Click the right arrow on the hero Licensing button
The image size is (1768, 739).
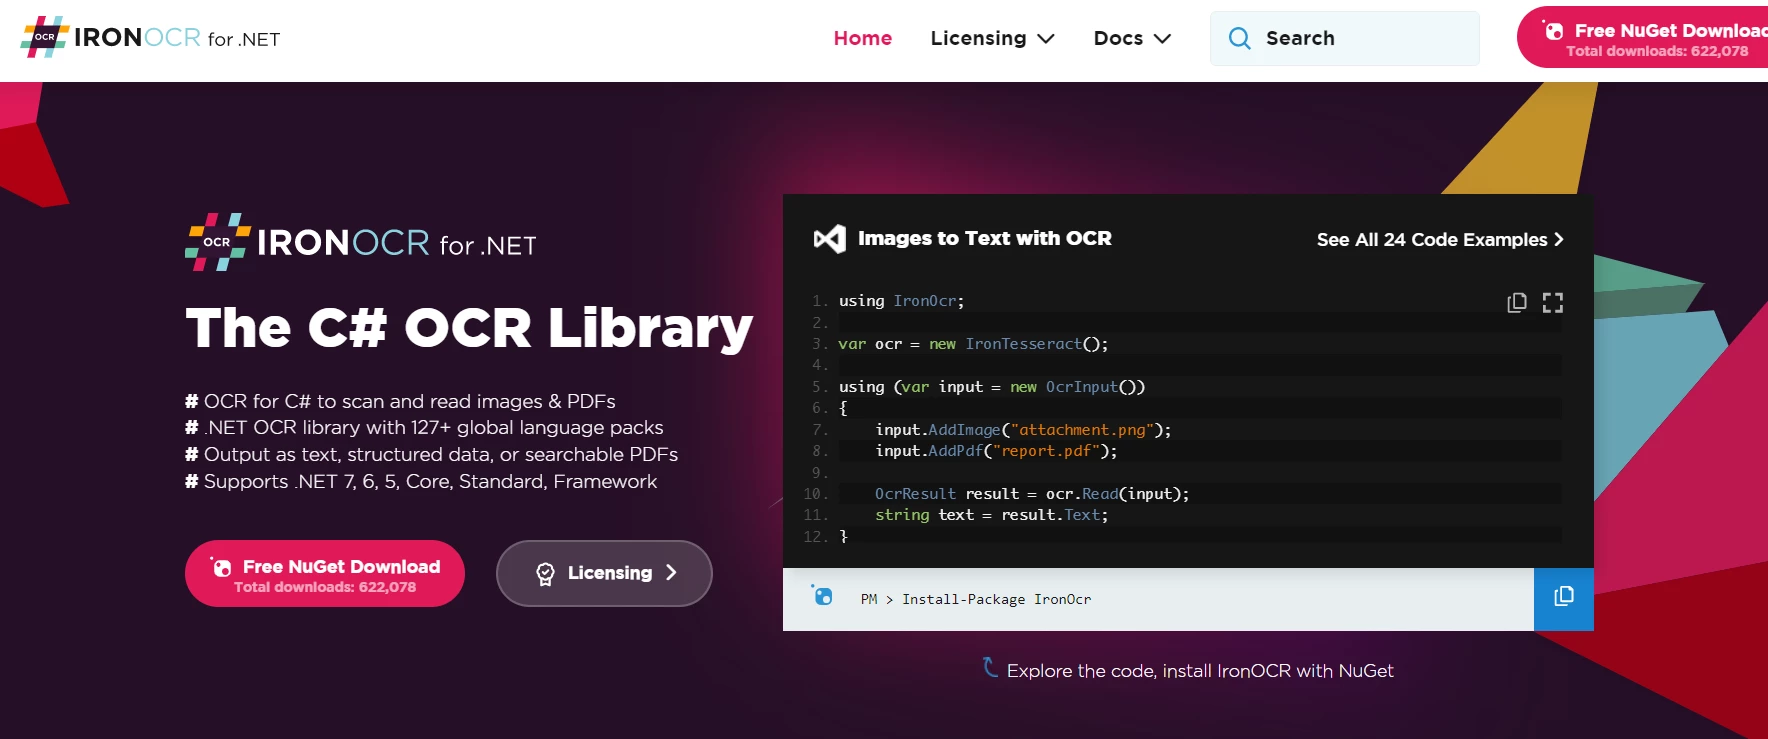pyautogui.click(x=672, y=573)
